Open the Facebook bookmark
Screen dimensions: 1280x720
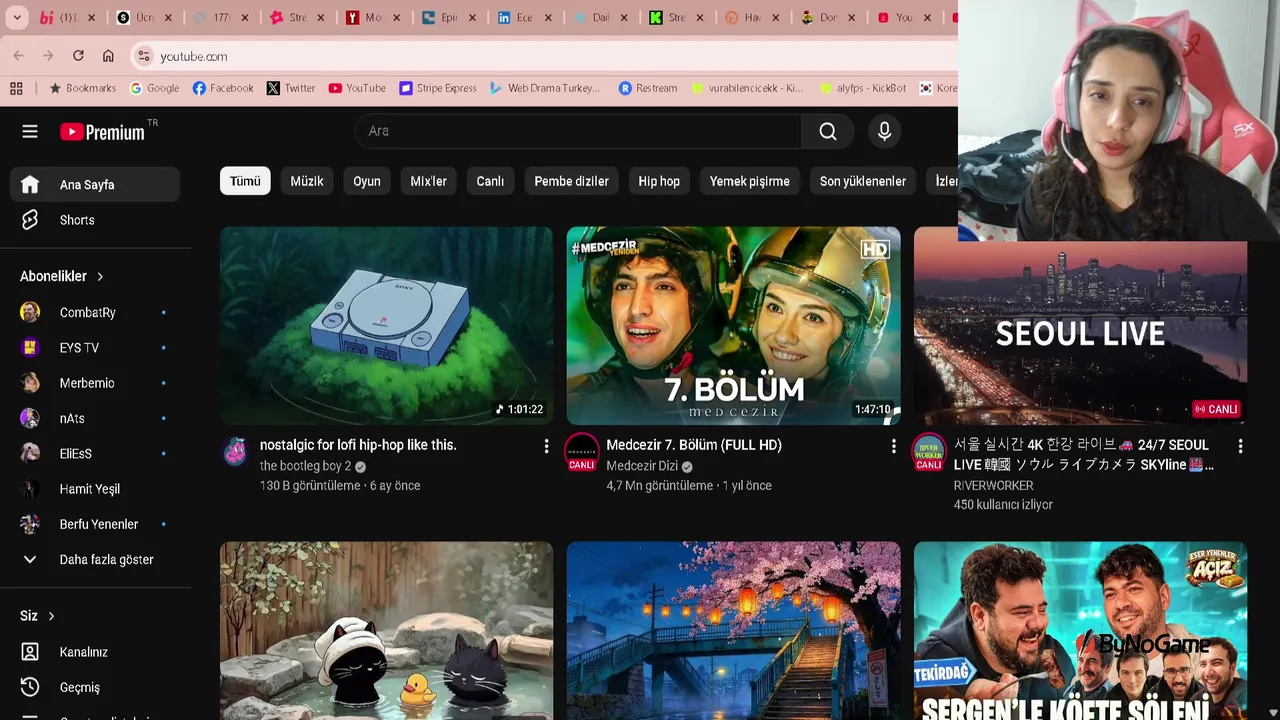pos(223,88)
